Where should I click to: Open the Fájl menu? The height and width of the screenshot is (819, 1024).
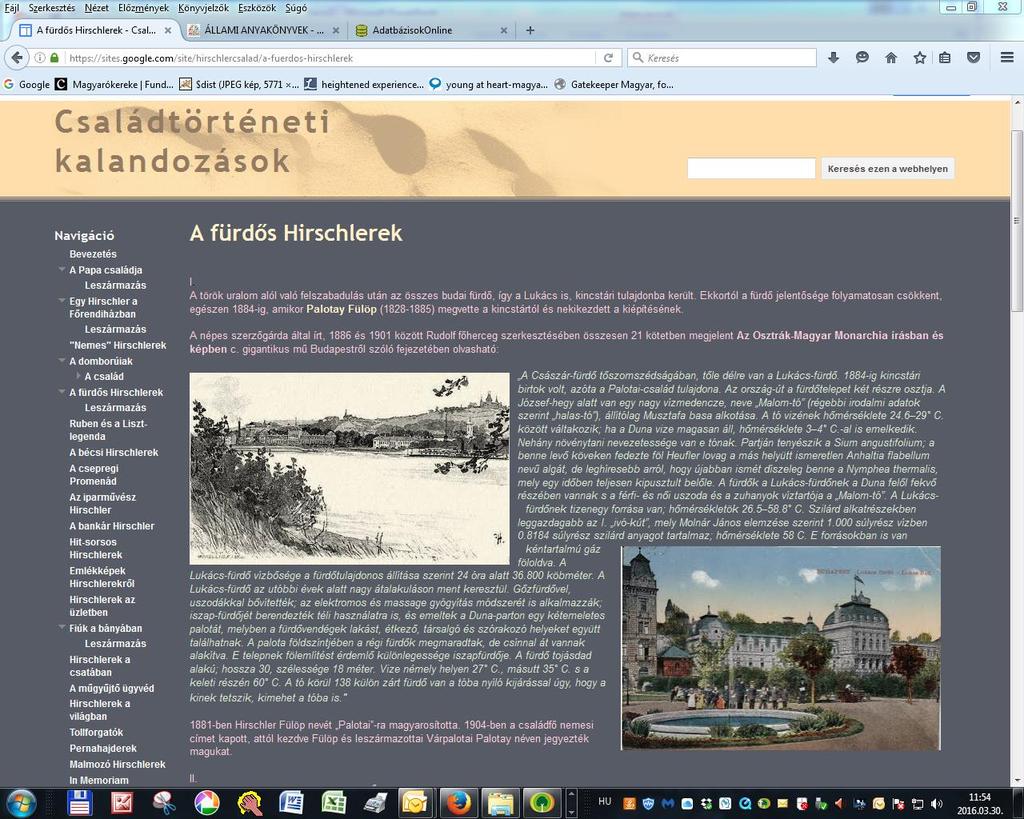[12, 8]
